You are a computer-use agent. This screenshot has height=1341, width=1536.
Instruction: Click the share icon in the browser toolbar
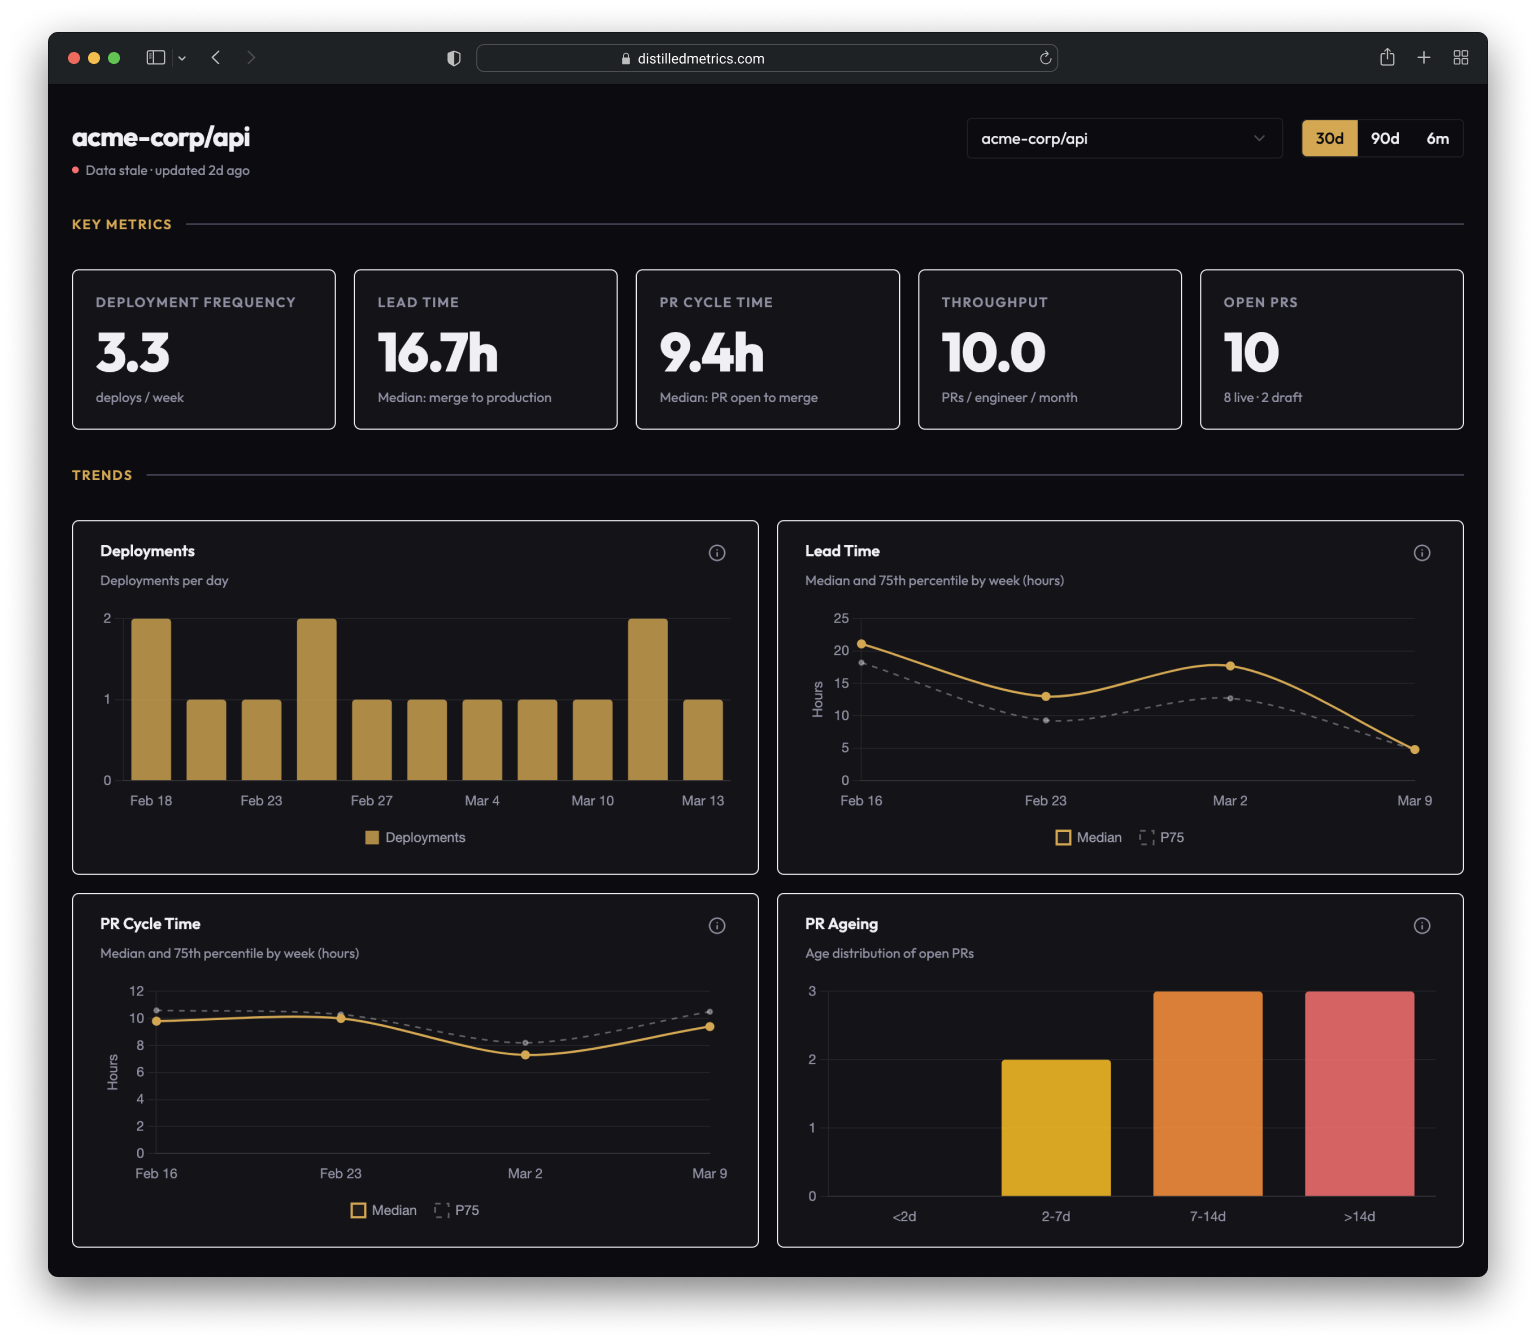[1387, 57]
